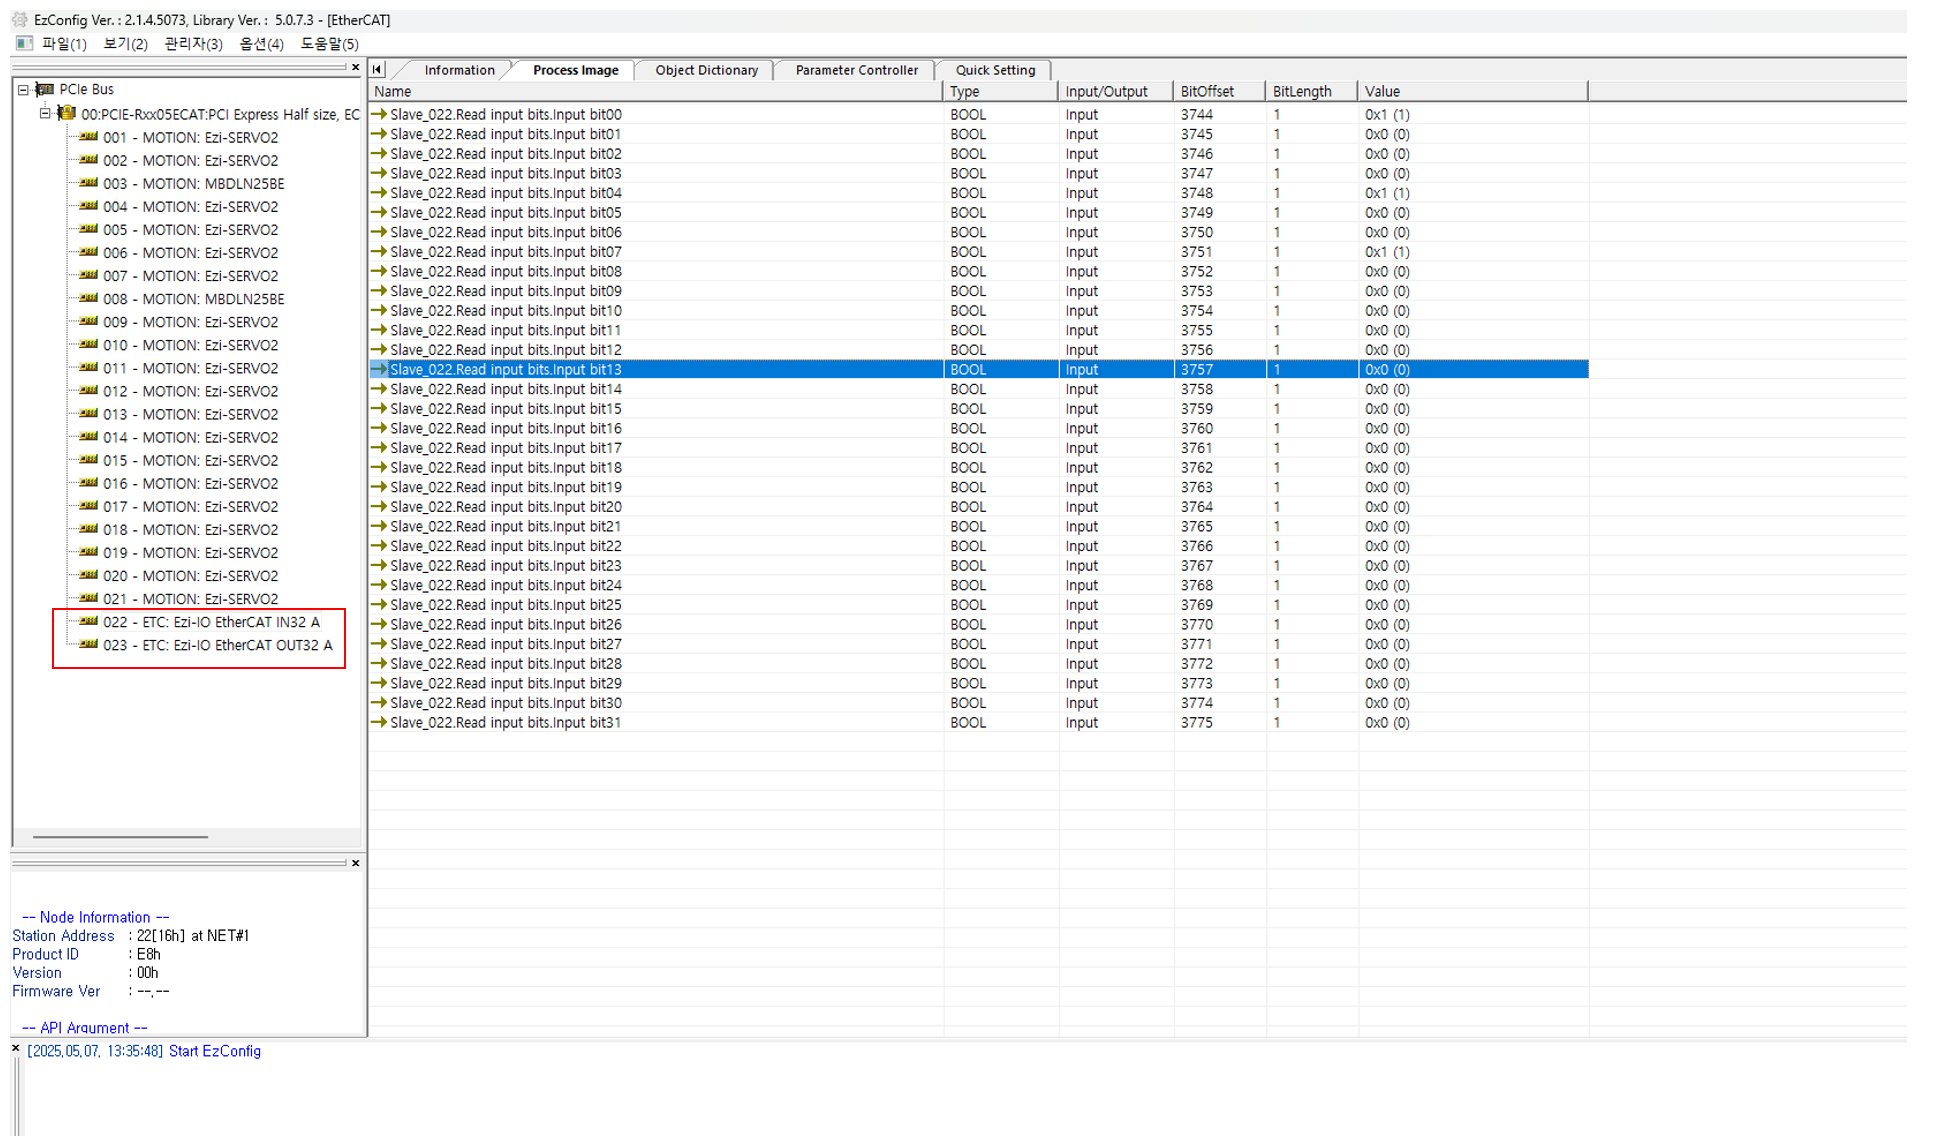Click BitOffset value 3744
The height and width of the screenshot is (1142, 1944).
[x=1196, y=115]
